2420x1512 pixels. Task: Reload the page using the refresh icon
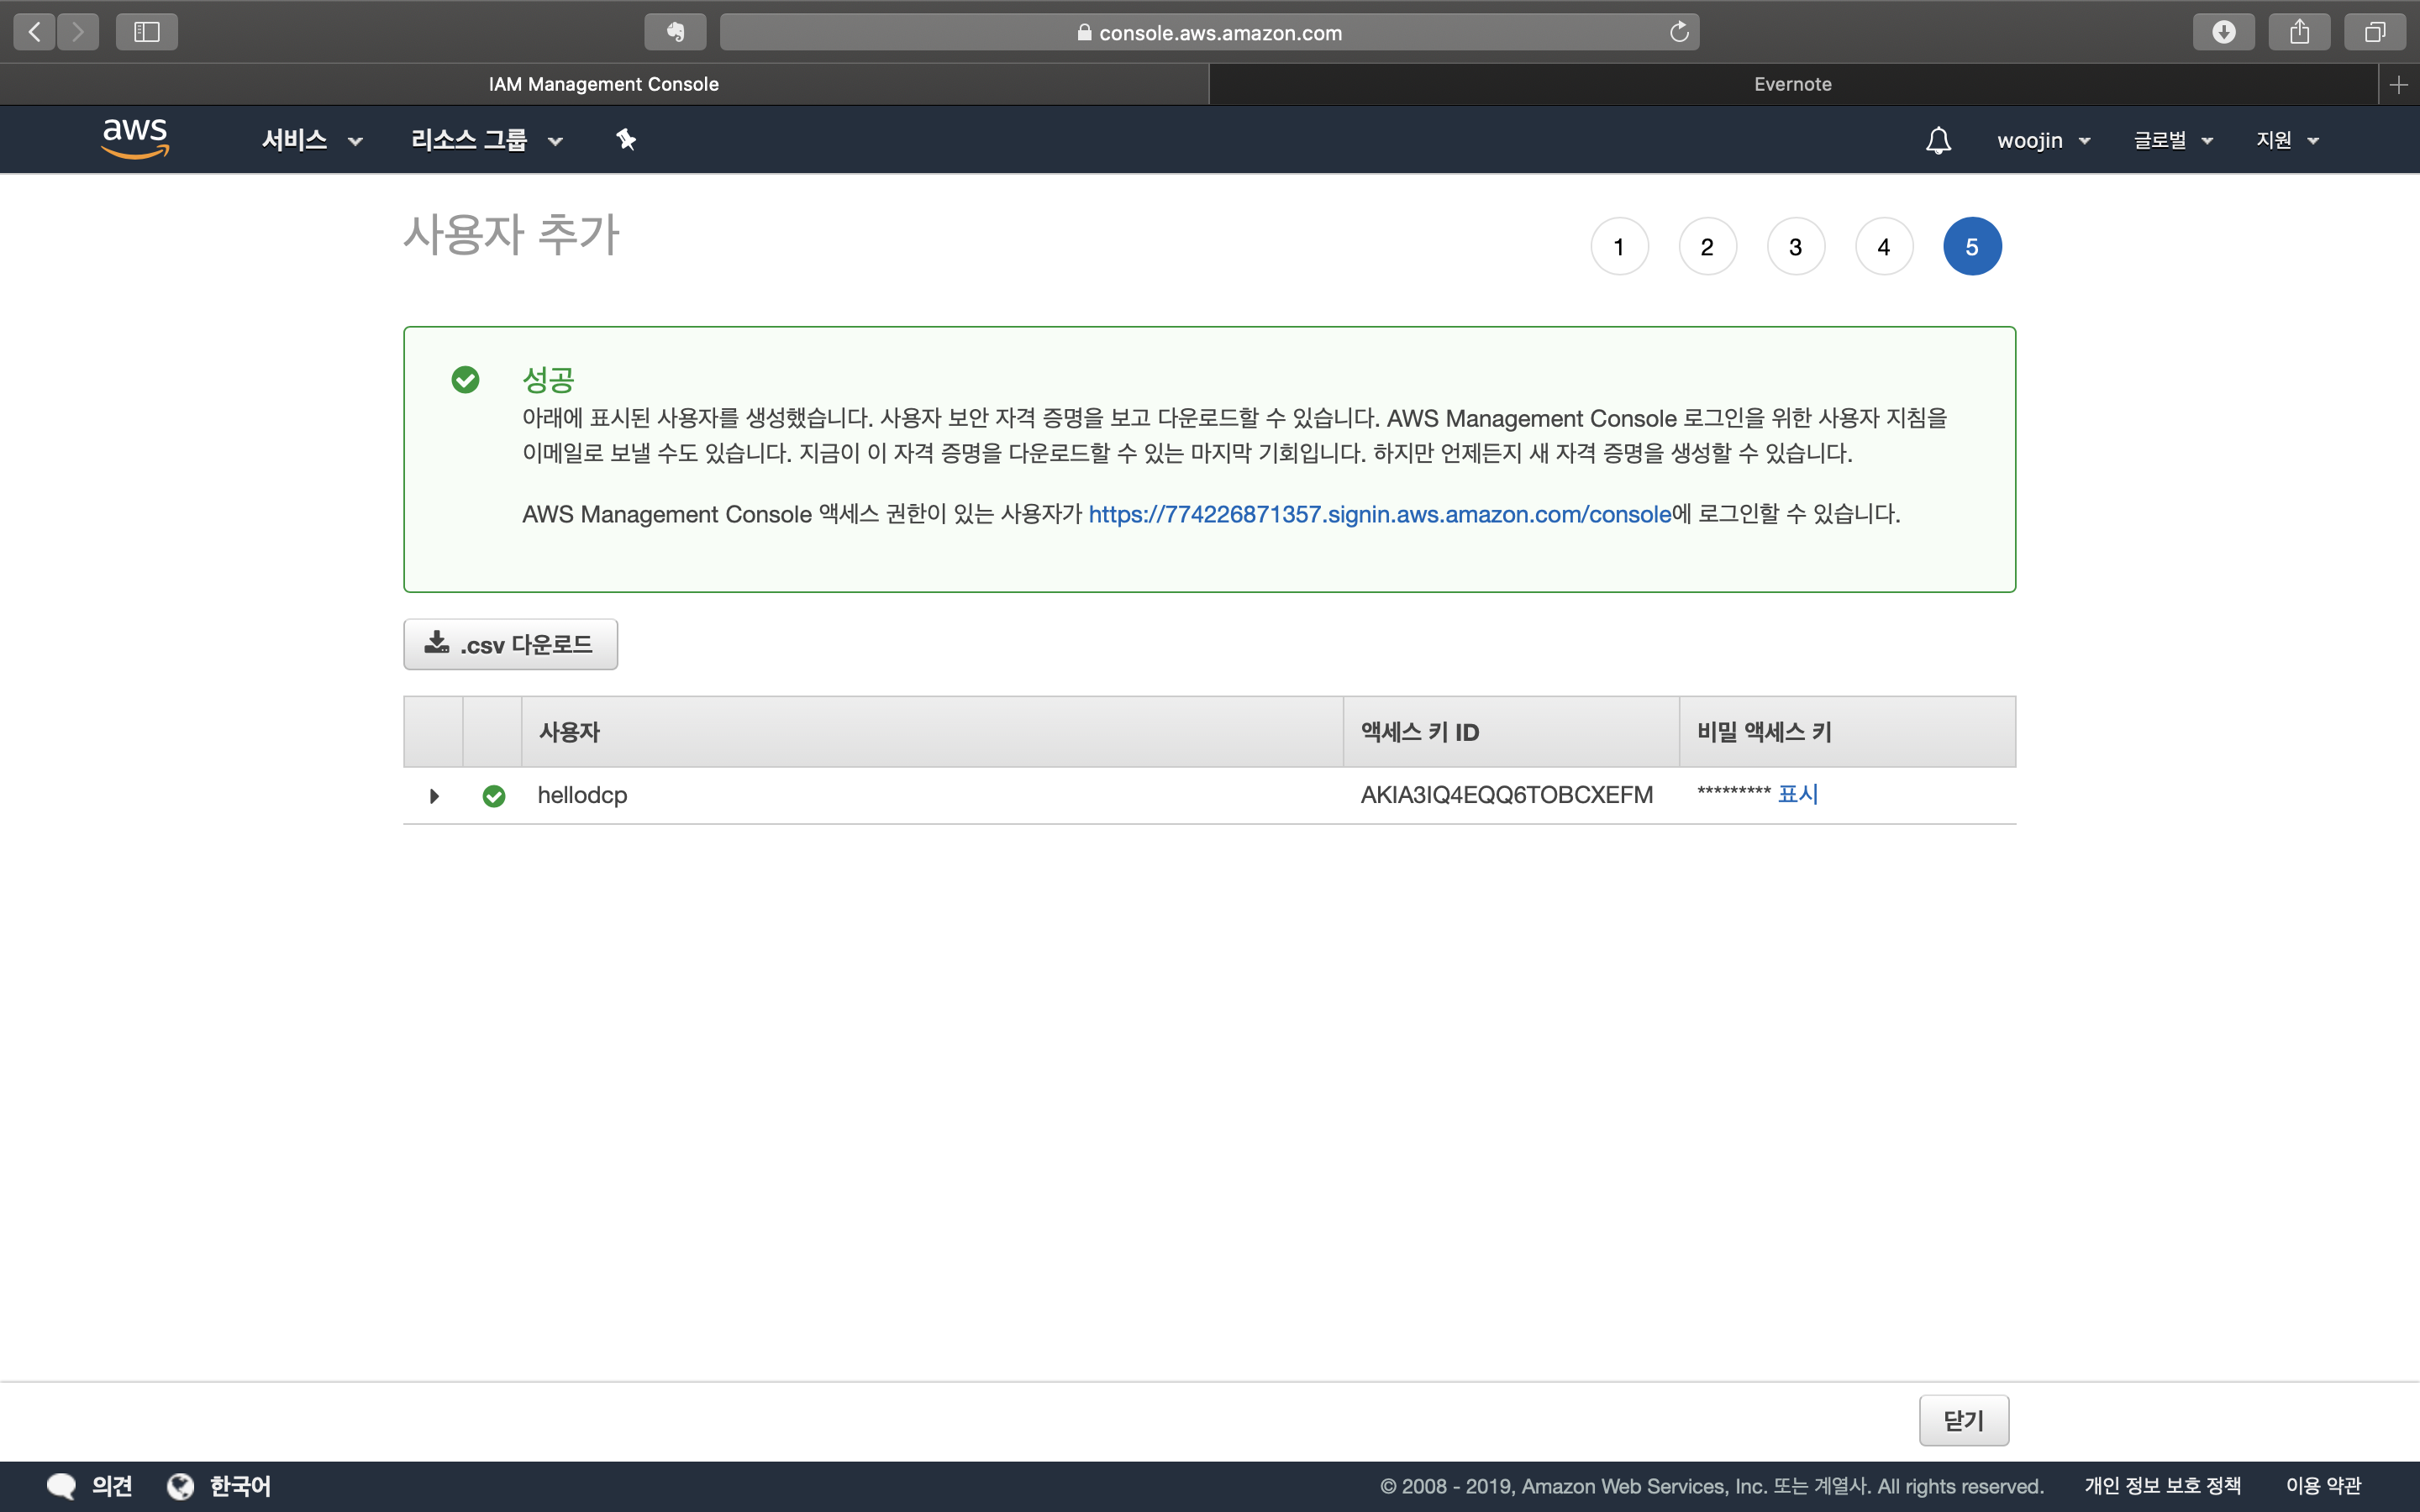pyautogui.click(x=1679, y=32)
